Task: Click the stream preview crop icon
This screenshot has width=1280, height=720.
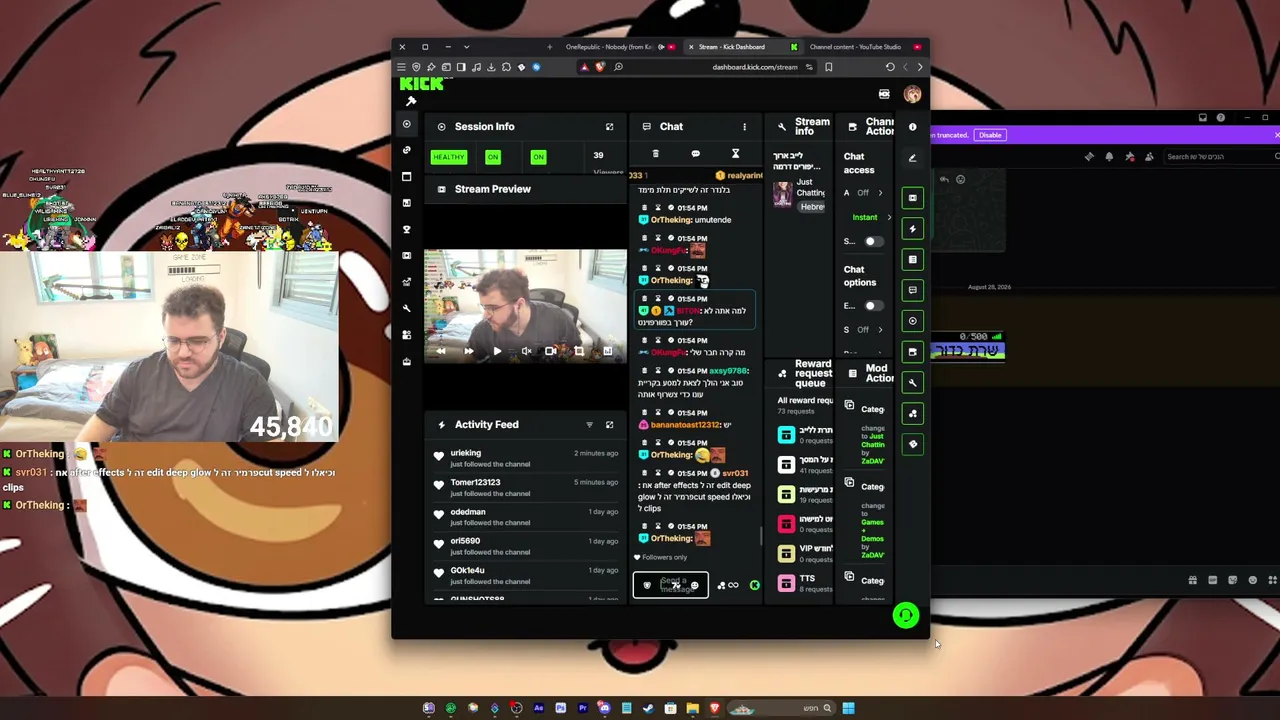Action: [579, 351]
